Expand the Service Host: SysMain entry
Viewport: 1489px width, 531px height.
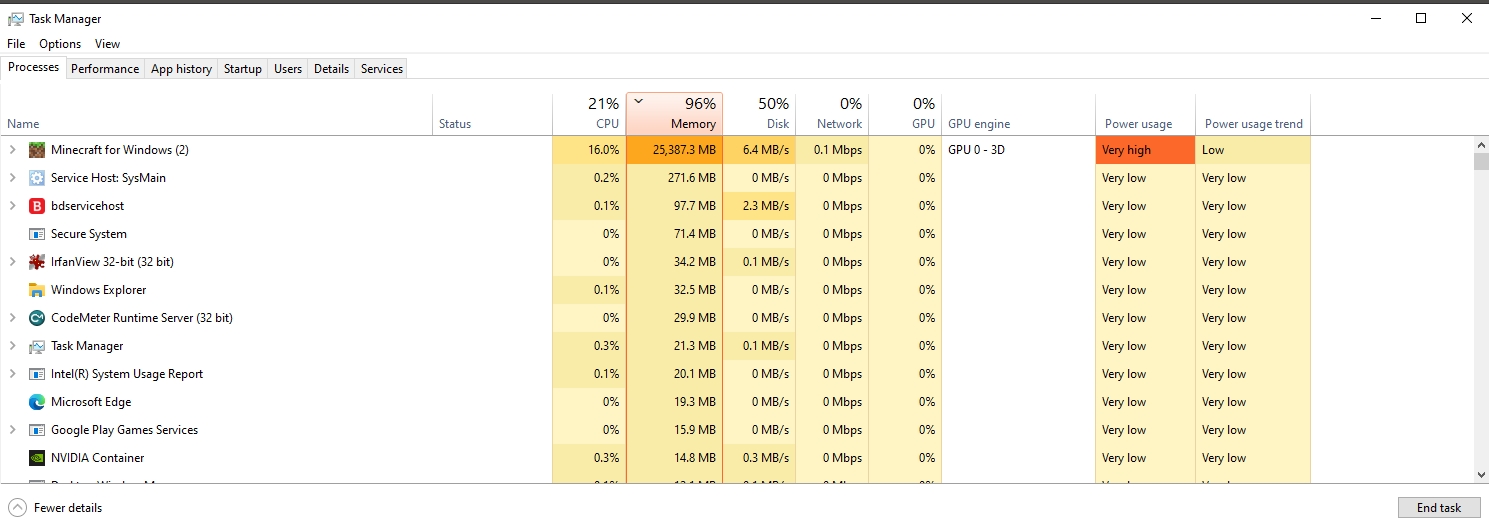pyautogui.click(x=13, y=178)
